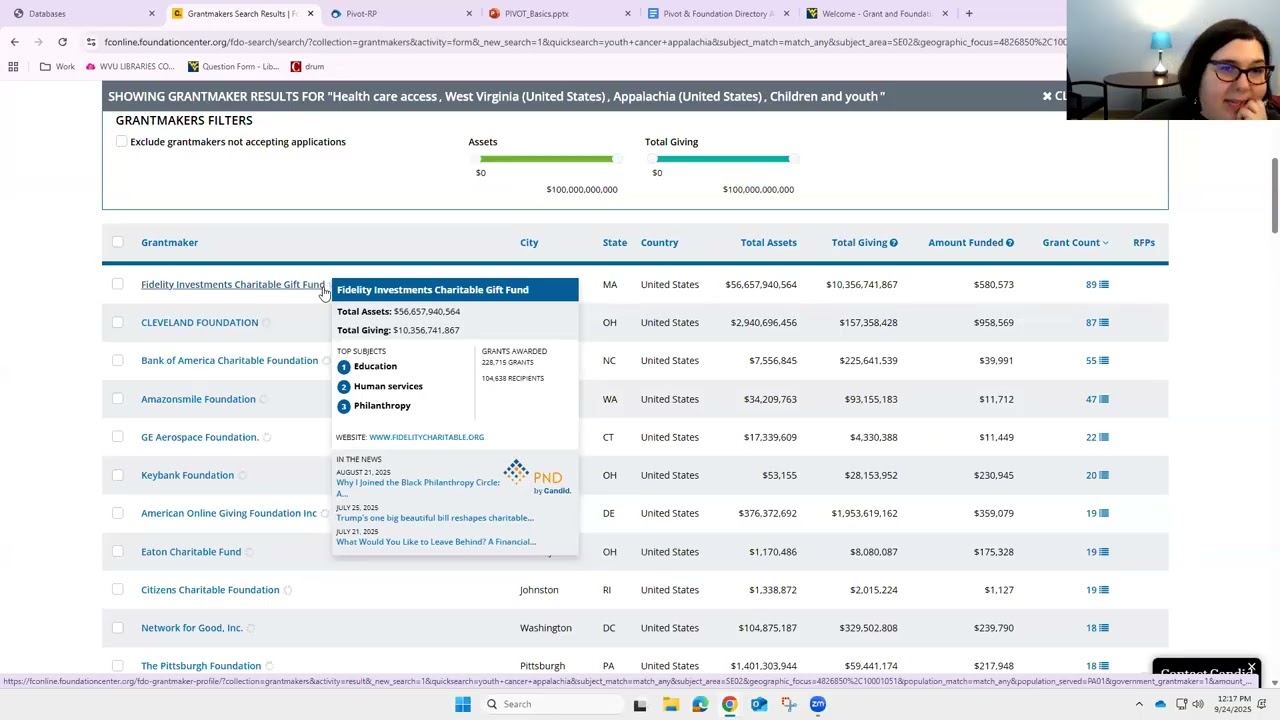Screen dimensions: 1280x720
Task: Open Outlook from the taskbar
Action: pyautogui.click(x=759, y=704)
